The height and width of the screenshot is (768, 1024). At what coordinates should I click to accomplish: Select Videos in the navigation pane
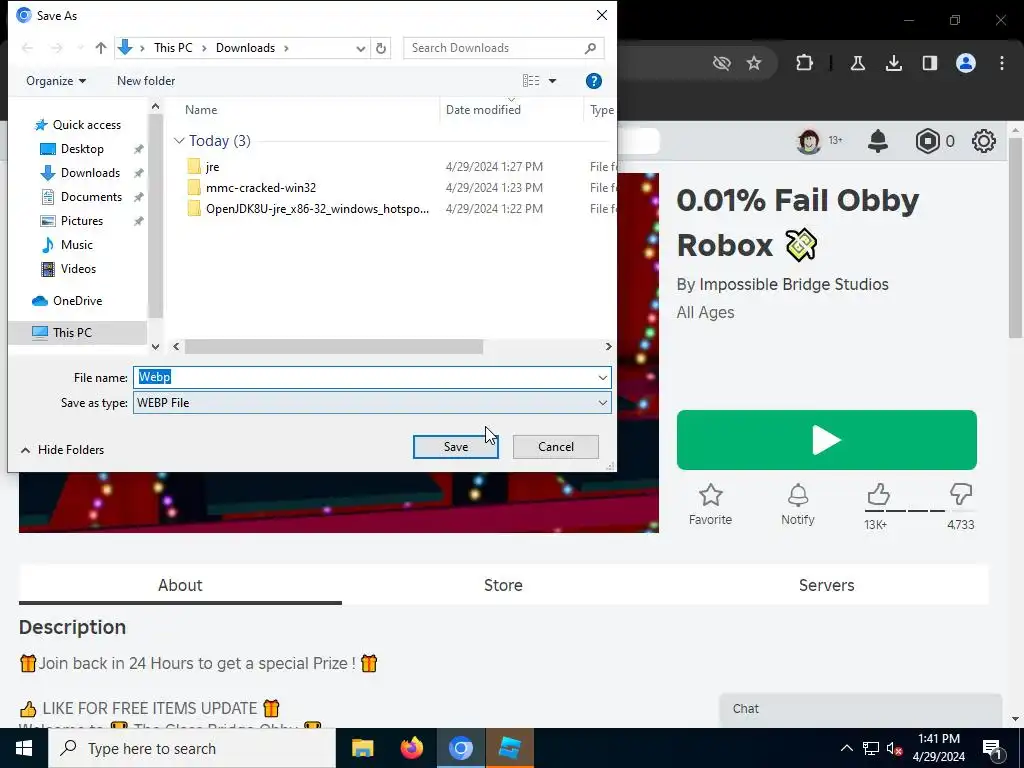[x=78, y=269]
